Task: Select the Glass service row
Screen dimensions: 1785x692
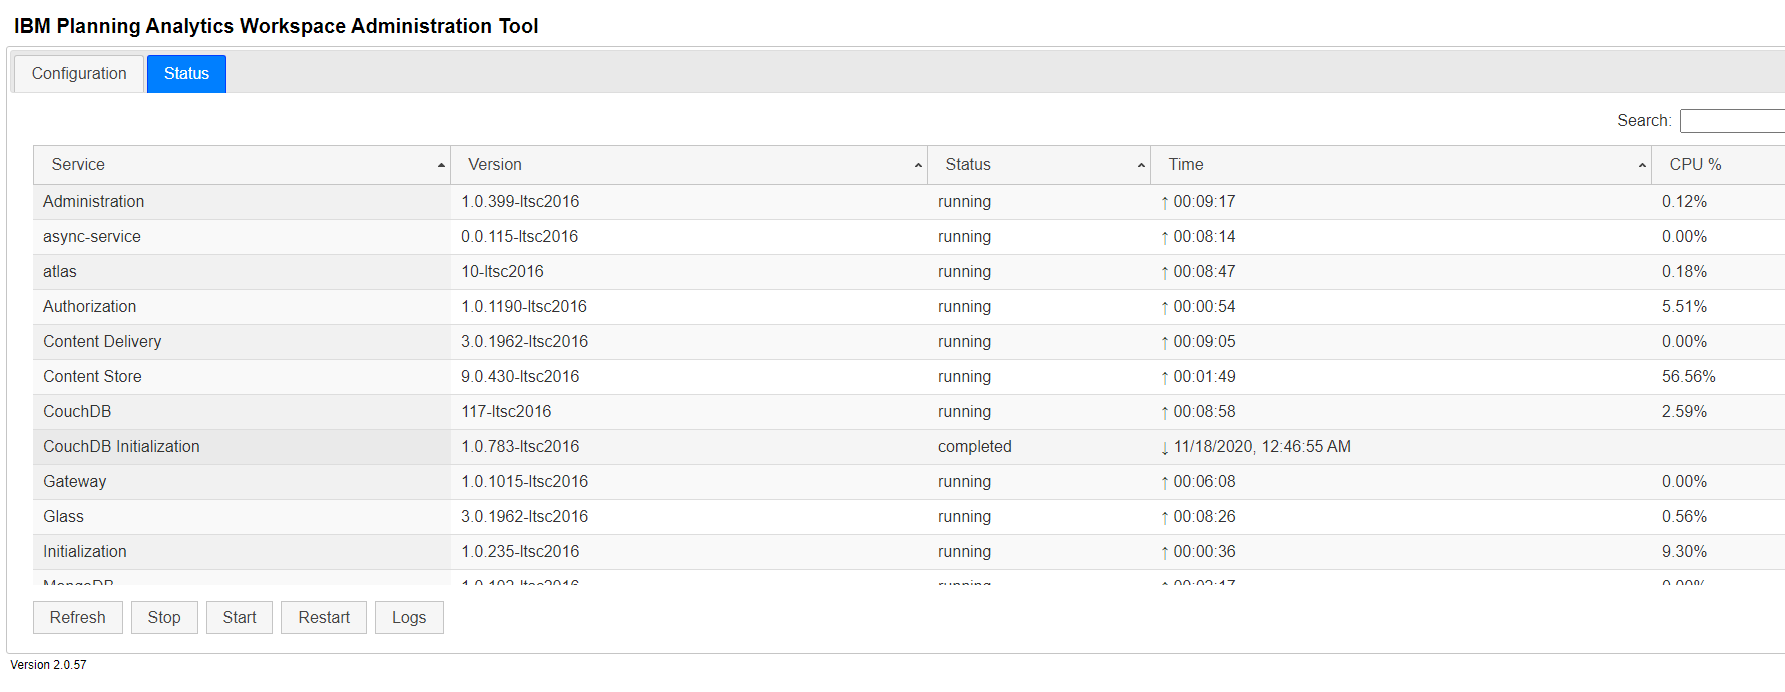Action: [909, 517]
